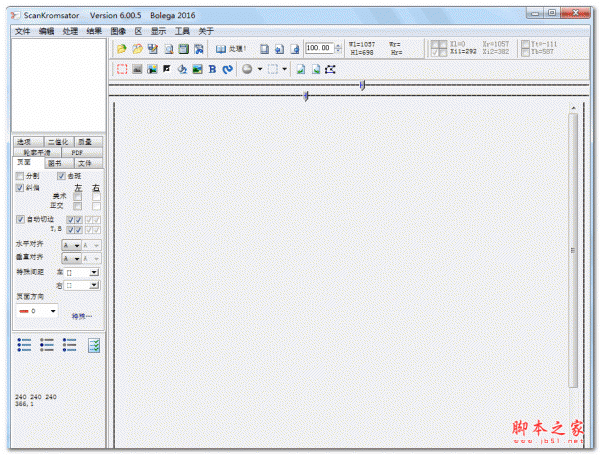The image size is (600, 455).
Task: Click the lower horizontal slider handle
Action: pyautogui.click(x=306, y=96)
